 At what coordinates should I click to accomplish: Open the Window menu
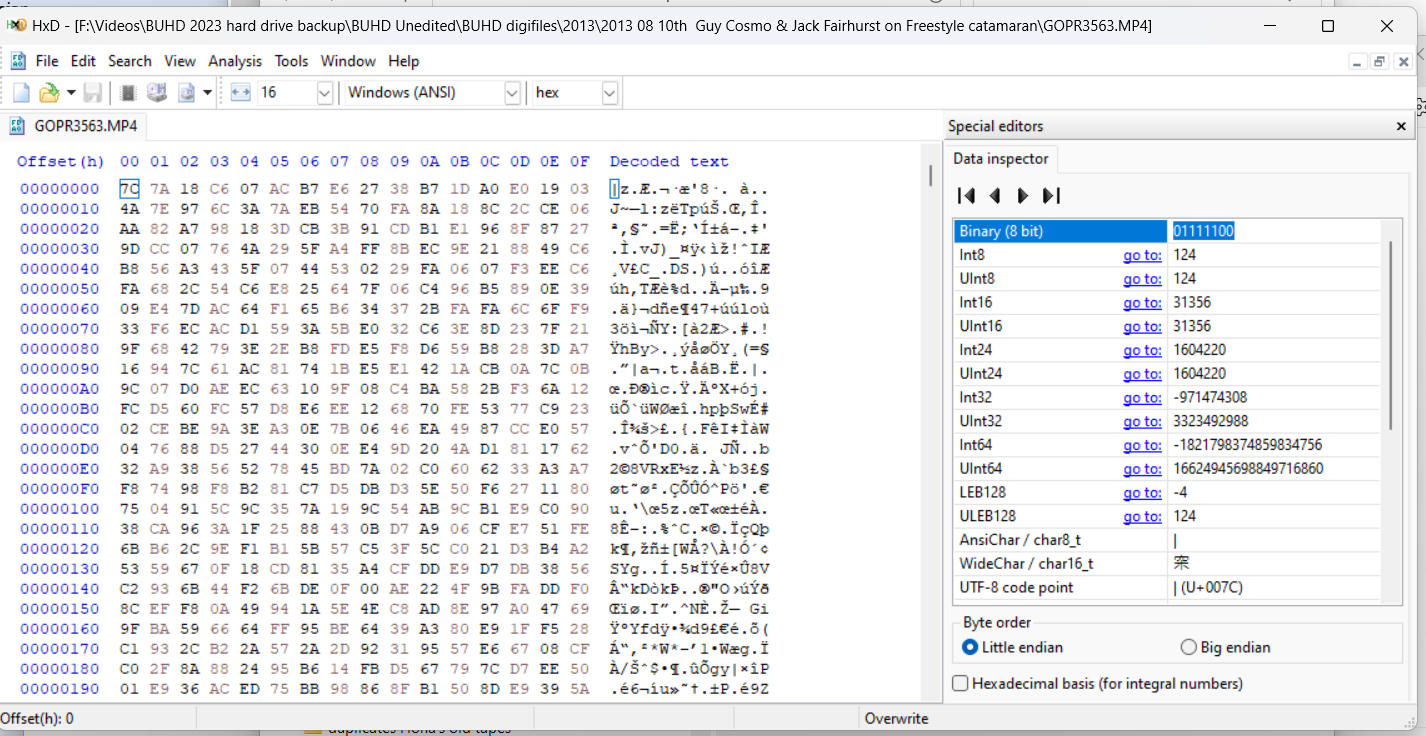(x=348, y=61)
